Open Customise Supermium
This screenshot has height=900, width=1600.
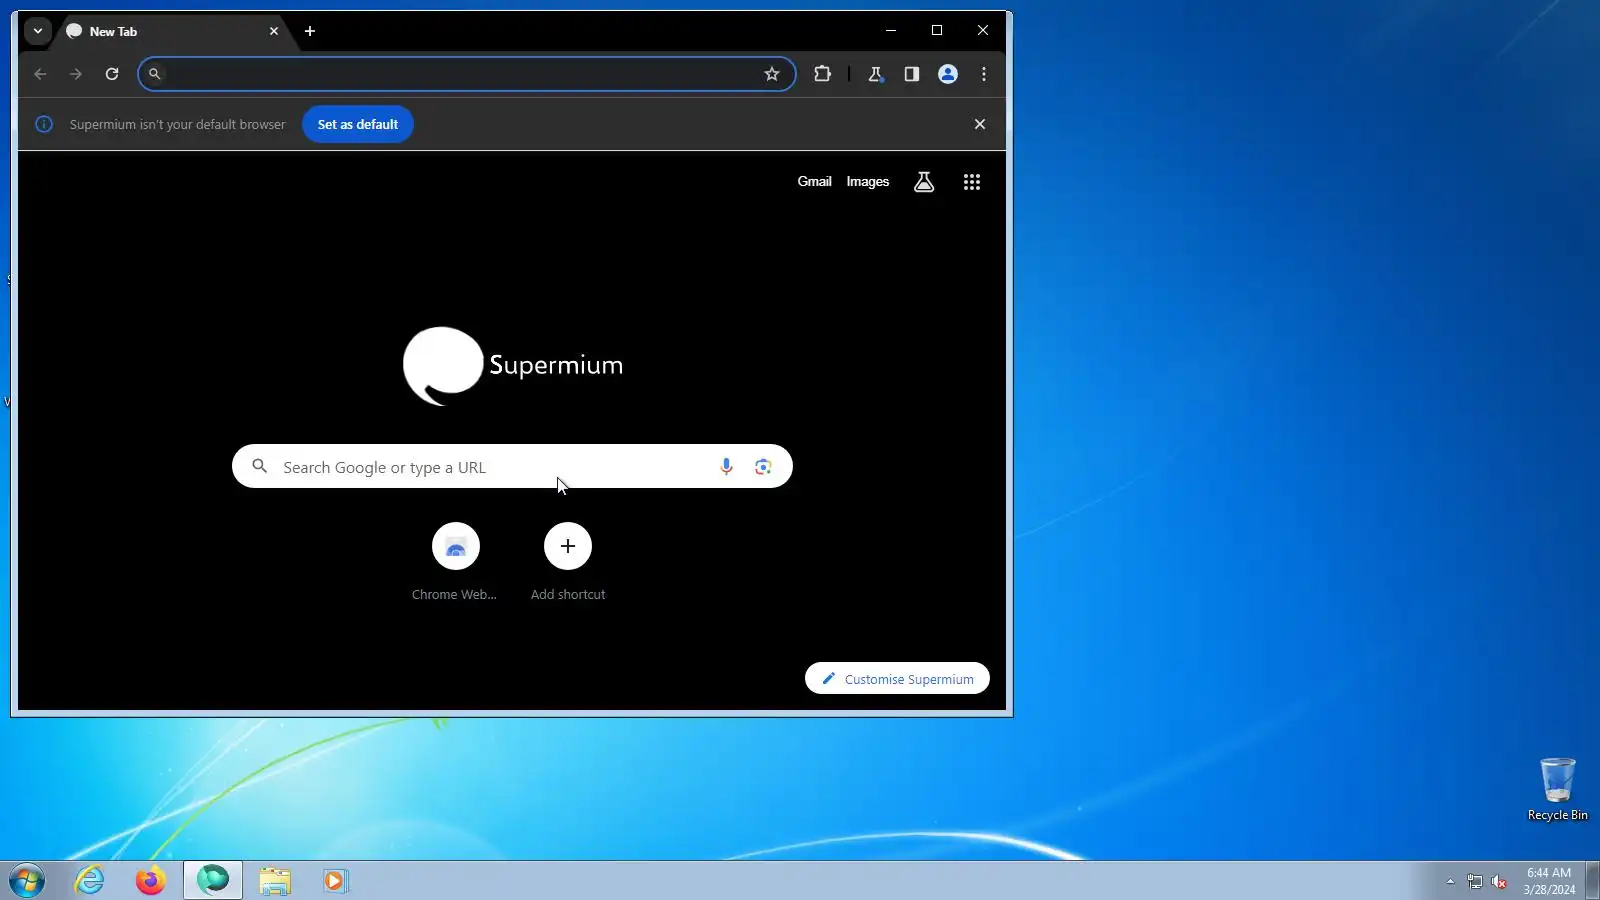click(x=897, y=679)
